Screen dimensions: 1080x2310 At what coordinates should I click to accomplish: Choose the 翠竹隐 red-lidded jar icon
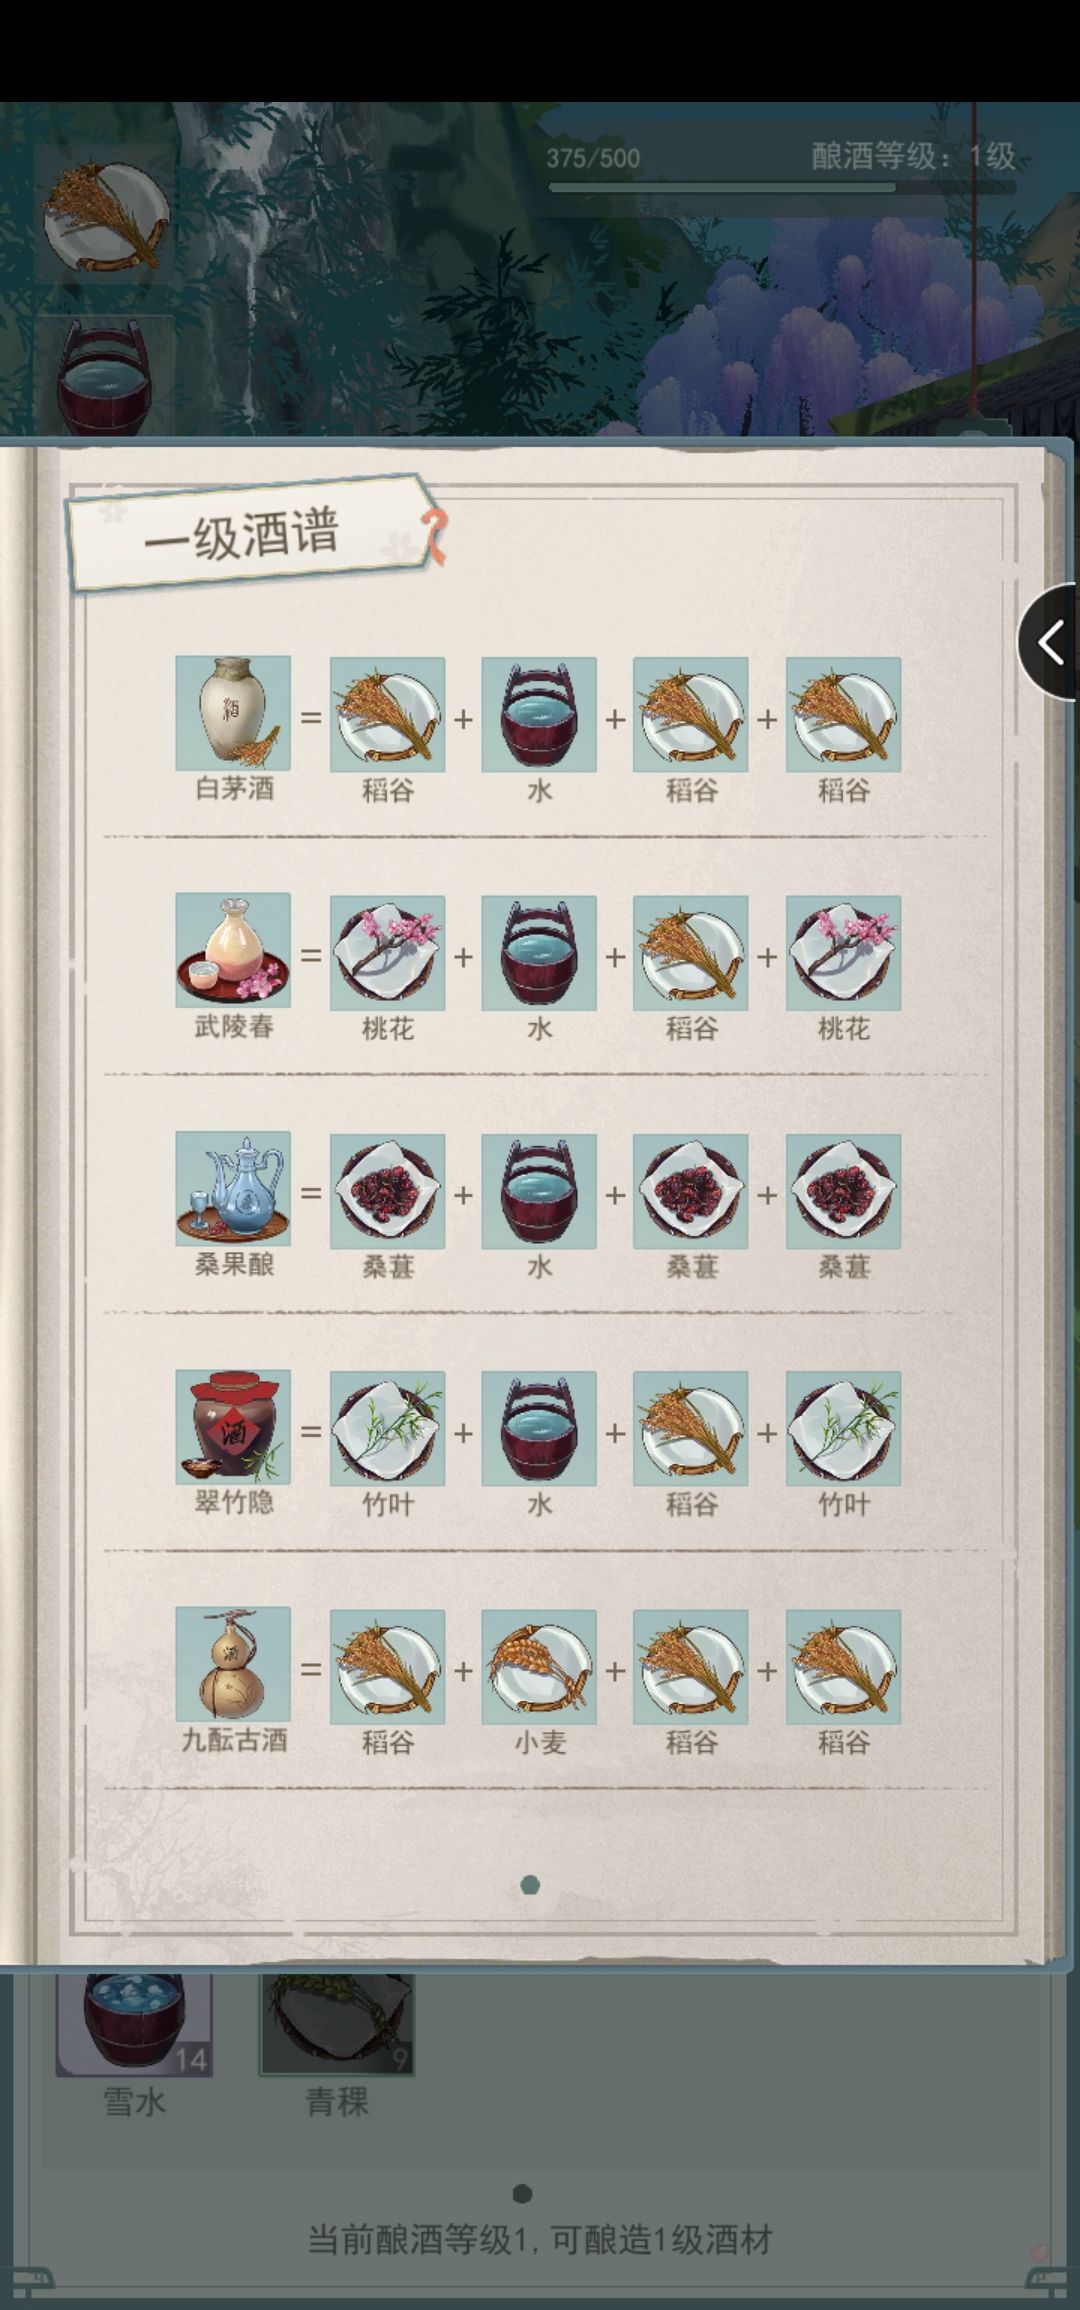[x=233, y=1426]
